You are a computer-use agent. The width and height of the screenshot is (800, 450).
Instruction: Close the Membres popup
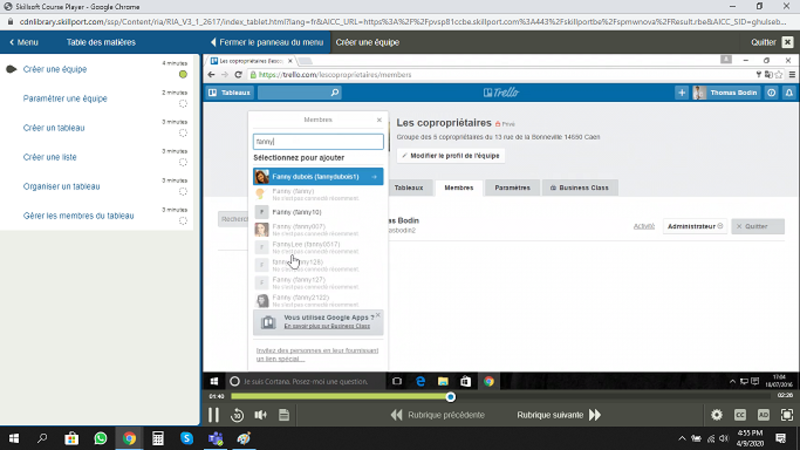point(379,120)
